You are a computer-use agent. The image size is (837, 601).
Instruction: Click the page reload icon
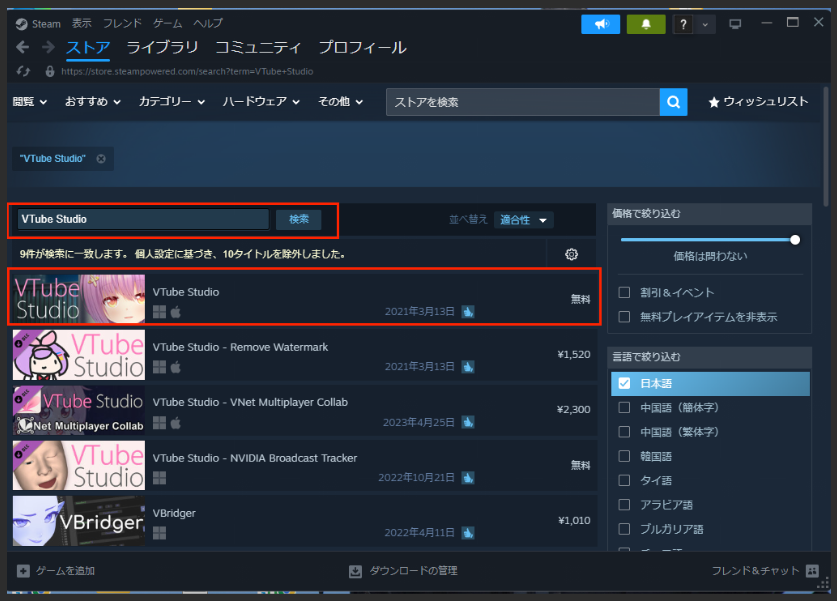(x=24, y=72)
